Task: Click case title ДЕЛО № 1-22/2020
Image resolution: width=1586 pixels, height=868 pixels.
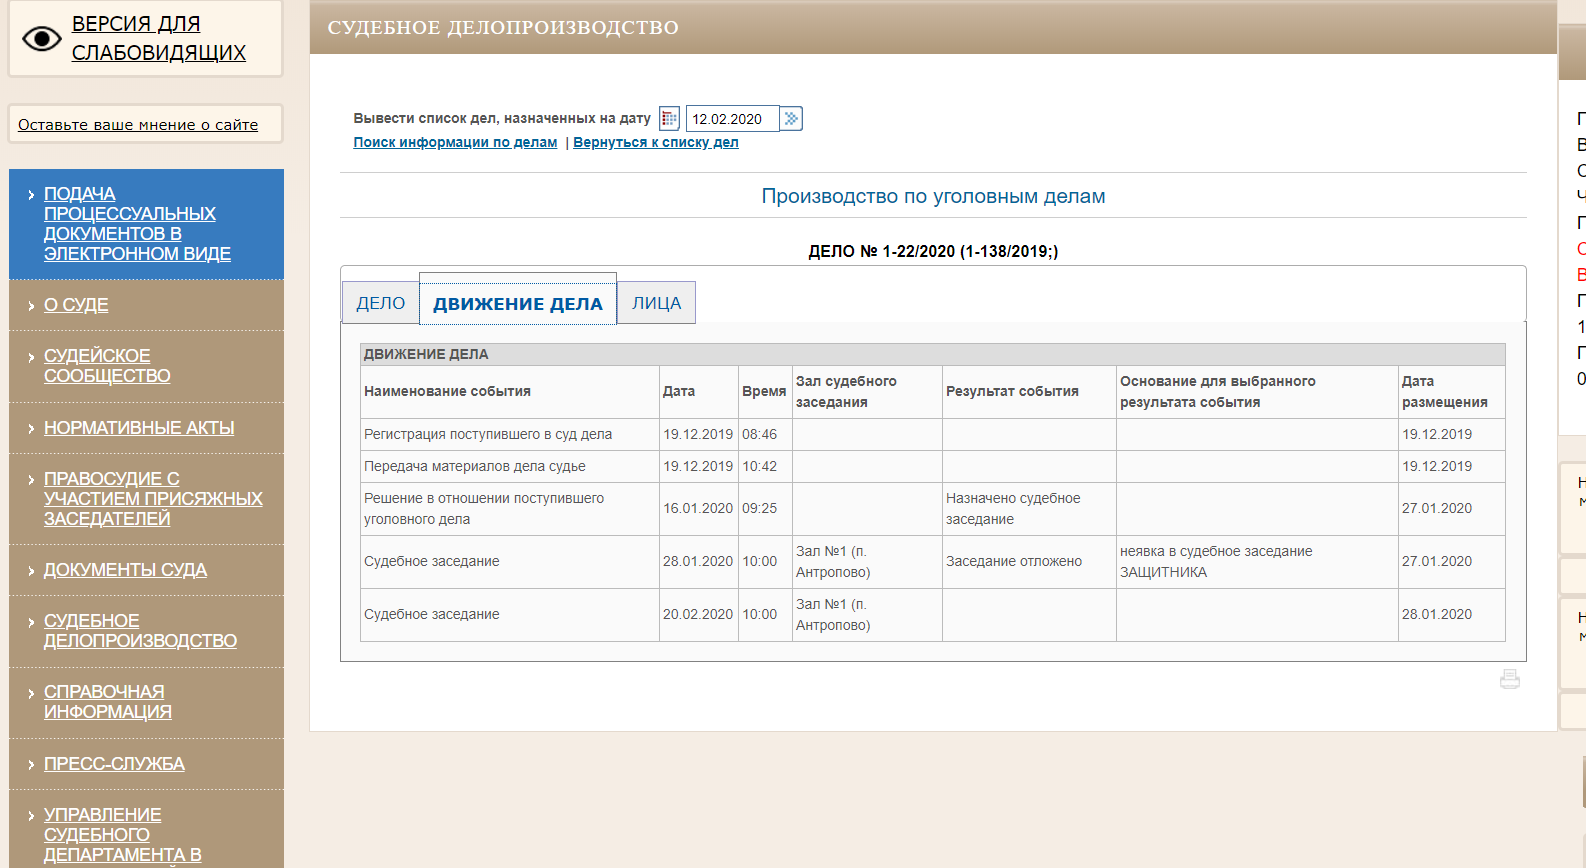Action: [933, 251]
